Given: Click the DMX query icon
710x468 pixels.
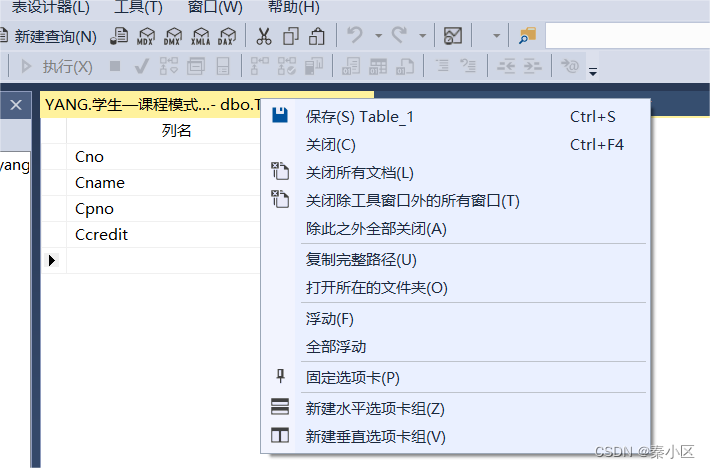Looking at the screenshot, I should pos(173,36).
